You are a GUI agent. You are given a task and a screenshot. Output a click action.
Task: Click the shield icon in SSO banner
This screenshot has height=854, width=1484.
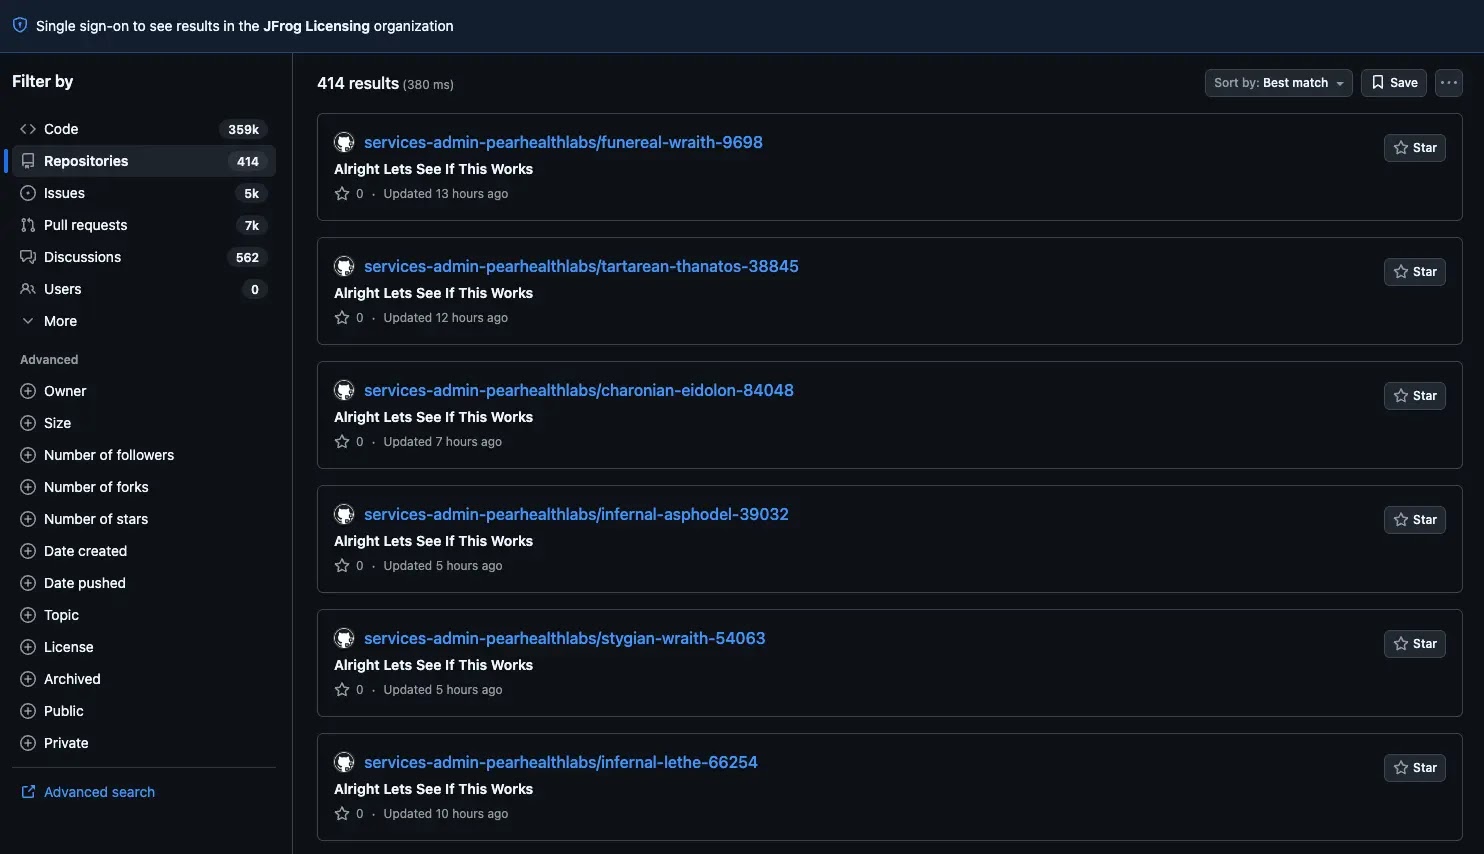tap(20, 26)
